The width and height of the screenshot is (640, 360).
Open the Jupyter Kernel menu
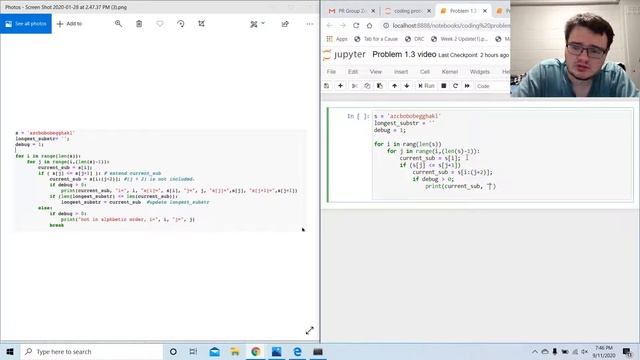click(449, 72)
